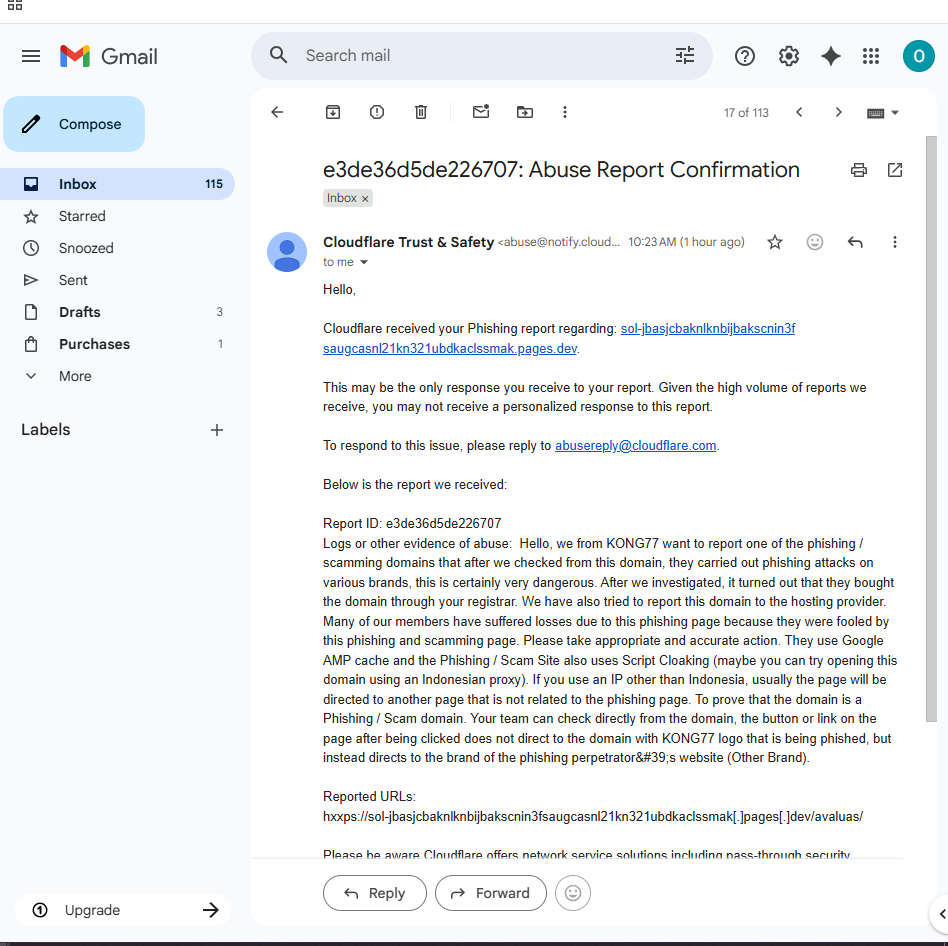The width and height of the screenshot is (948, 946).
Task: Expand More folders list
Action: point(117,376)
